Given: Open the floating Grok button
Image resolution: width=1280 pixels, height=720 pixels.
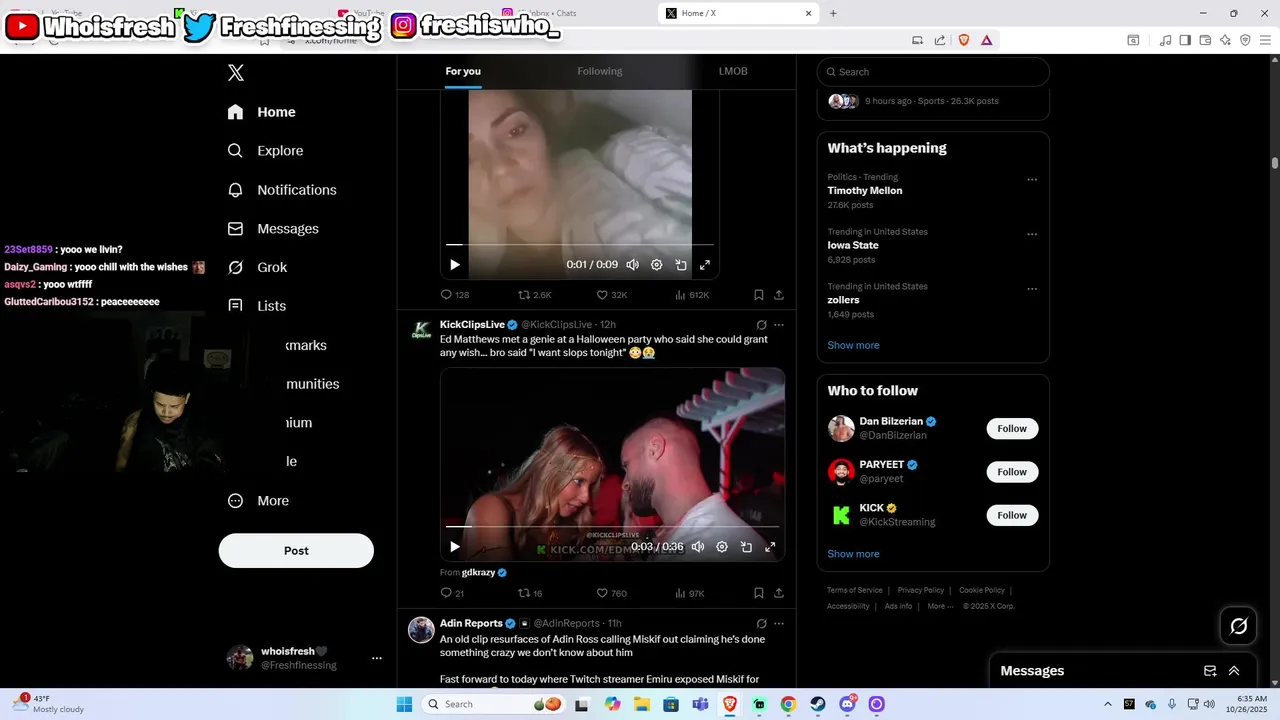Looking at the screenshot, I should 1238,626.
